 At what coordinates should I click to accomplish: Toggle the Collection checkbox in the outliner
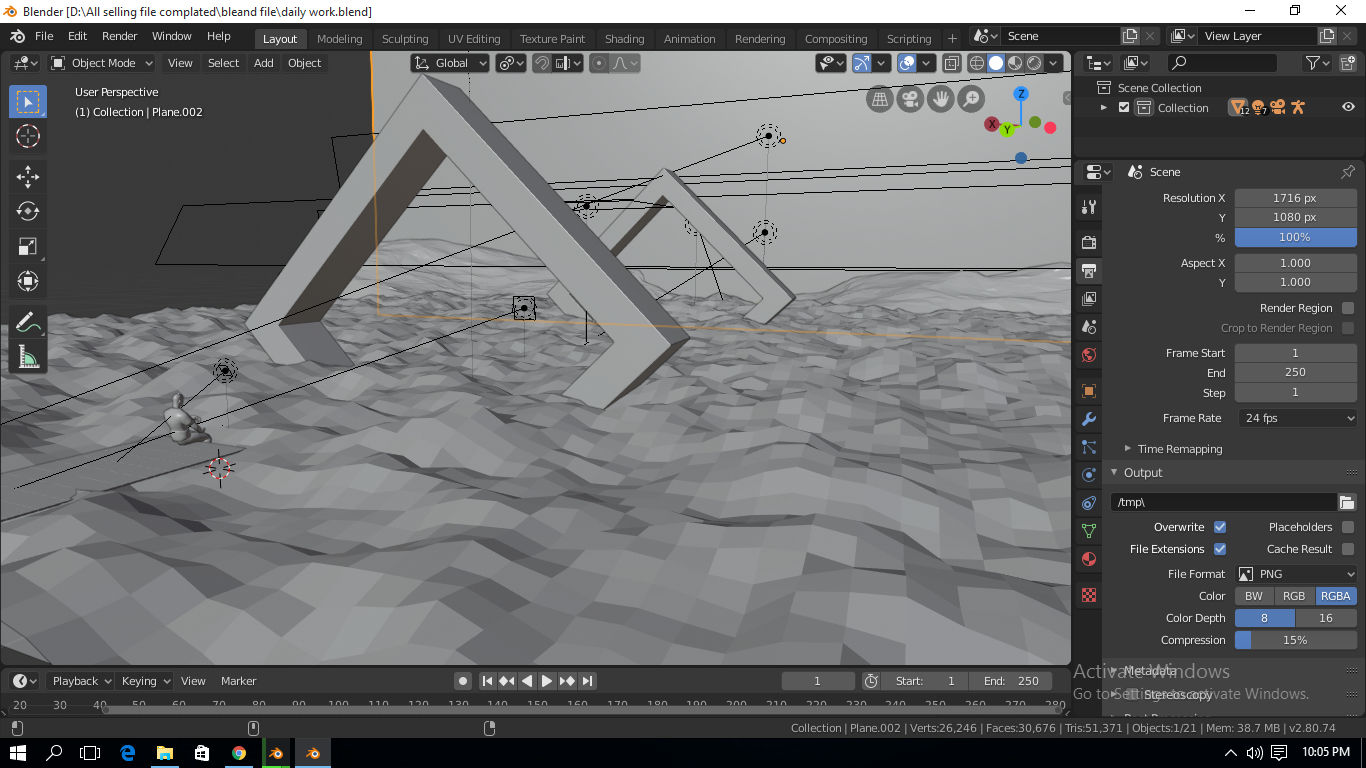coord(1123,107)
